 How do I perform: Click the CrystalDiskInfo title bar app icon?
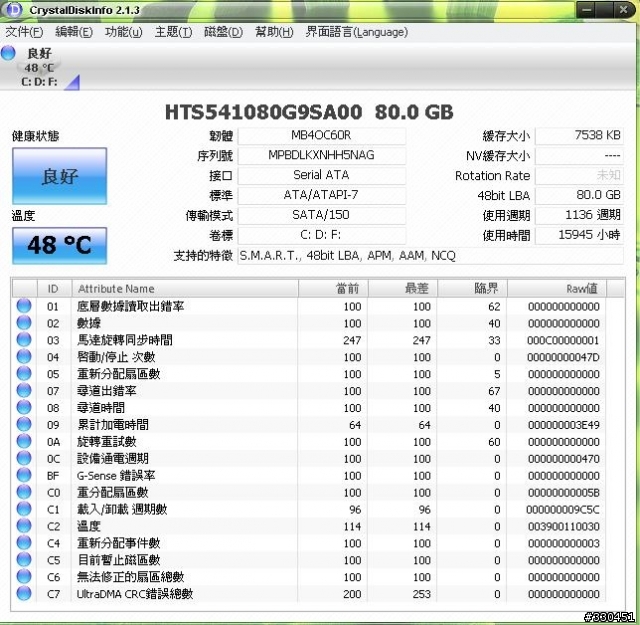(x=15, y=10)
